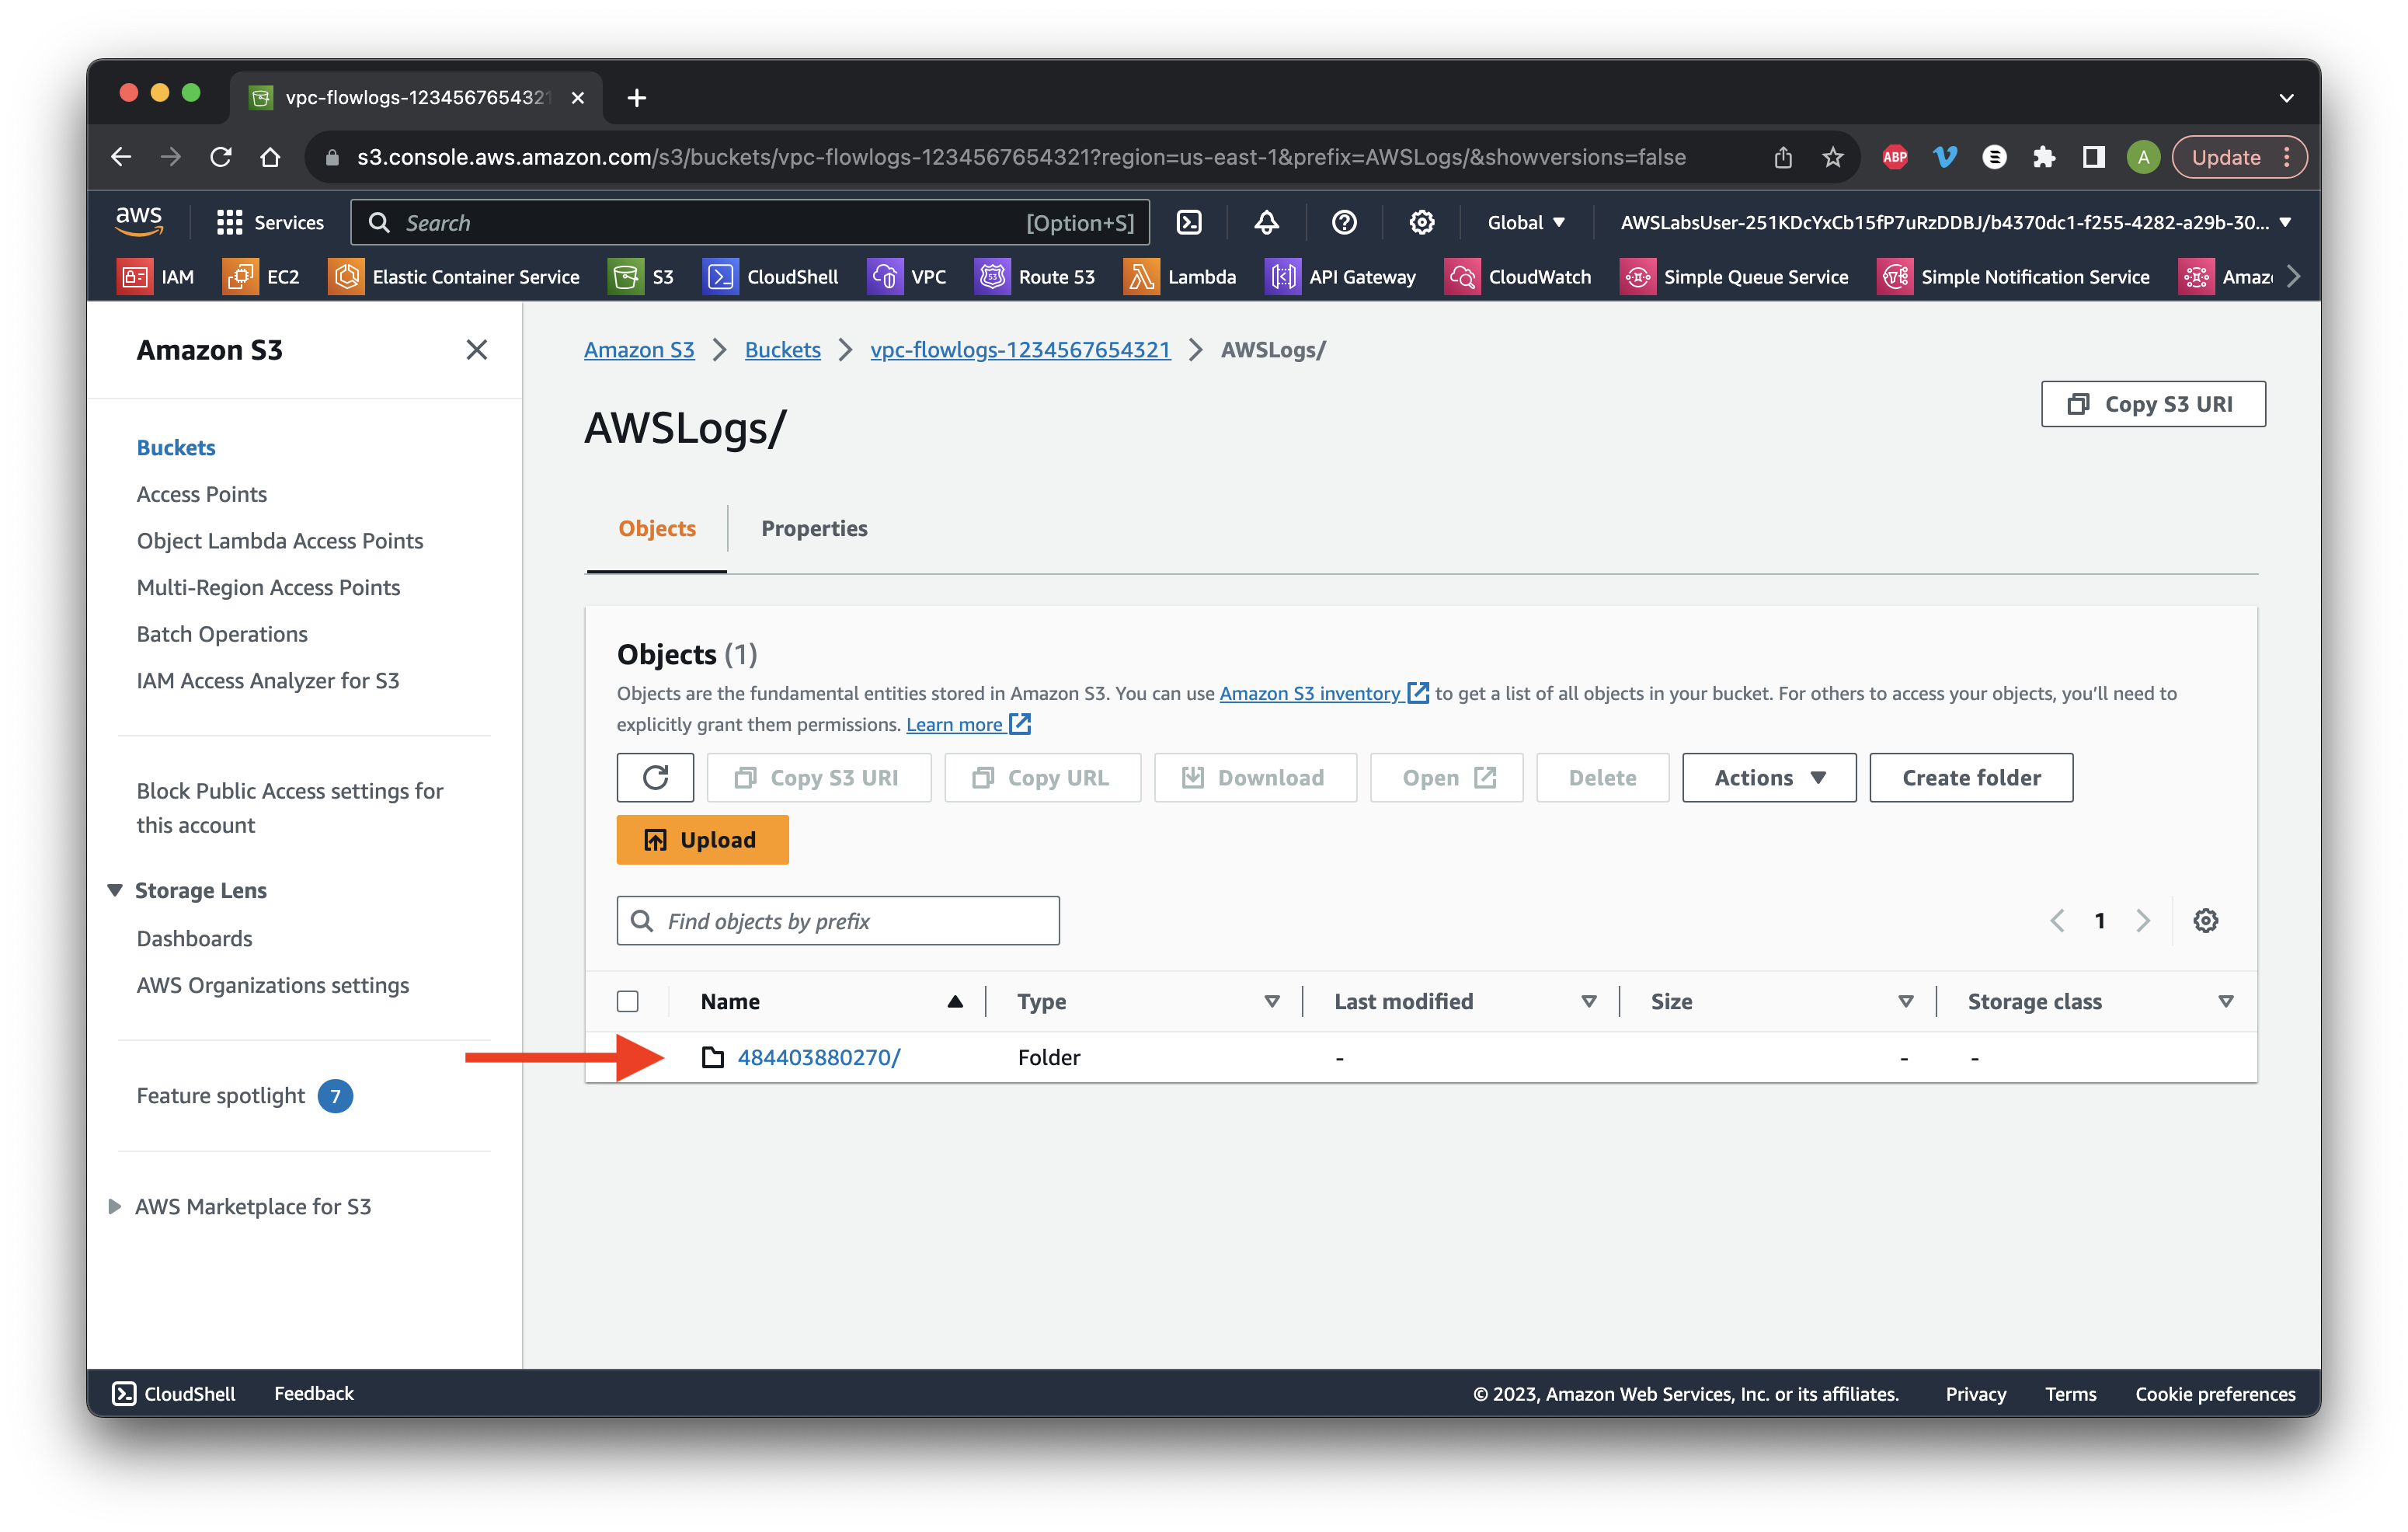Image resolution: width=2408 pixels, height=1532 pixels.
Task: Open AWS console settings gear in top nav
Action: [x=1421, y=222]
